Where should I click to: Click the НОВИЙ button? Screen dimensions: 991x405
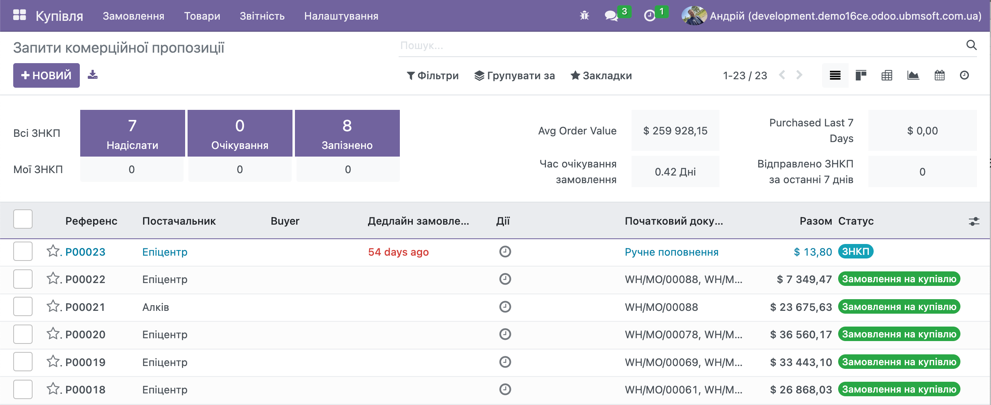(x=46, y=75)
